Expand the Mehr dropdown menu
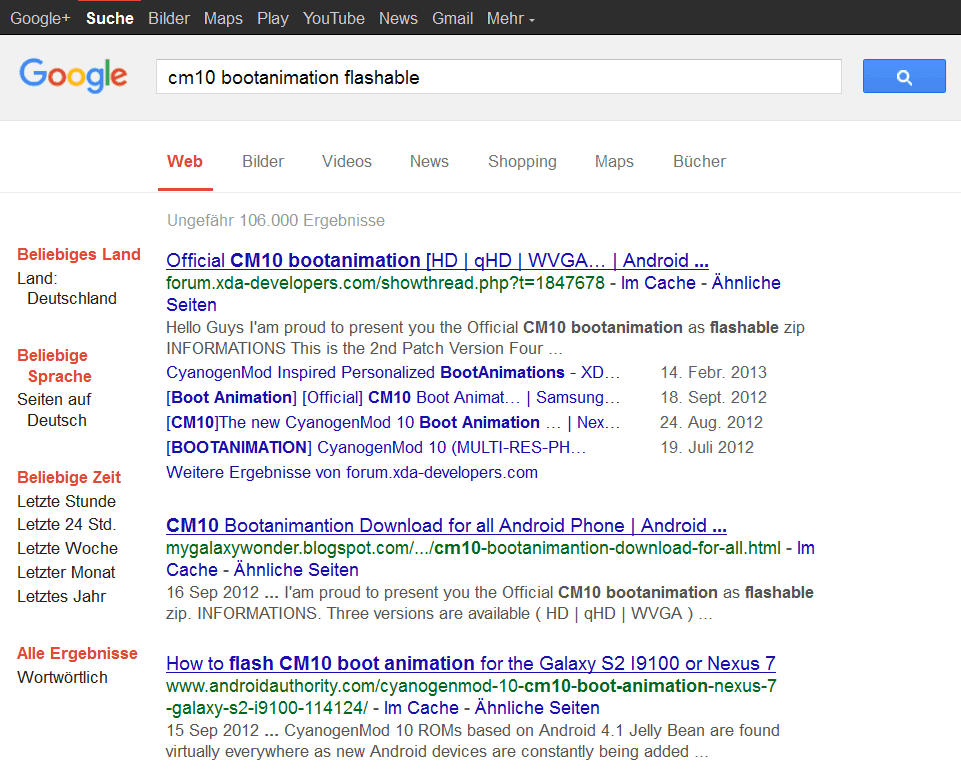This screenshot has width=961, height=783. point(511,18)
